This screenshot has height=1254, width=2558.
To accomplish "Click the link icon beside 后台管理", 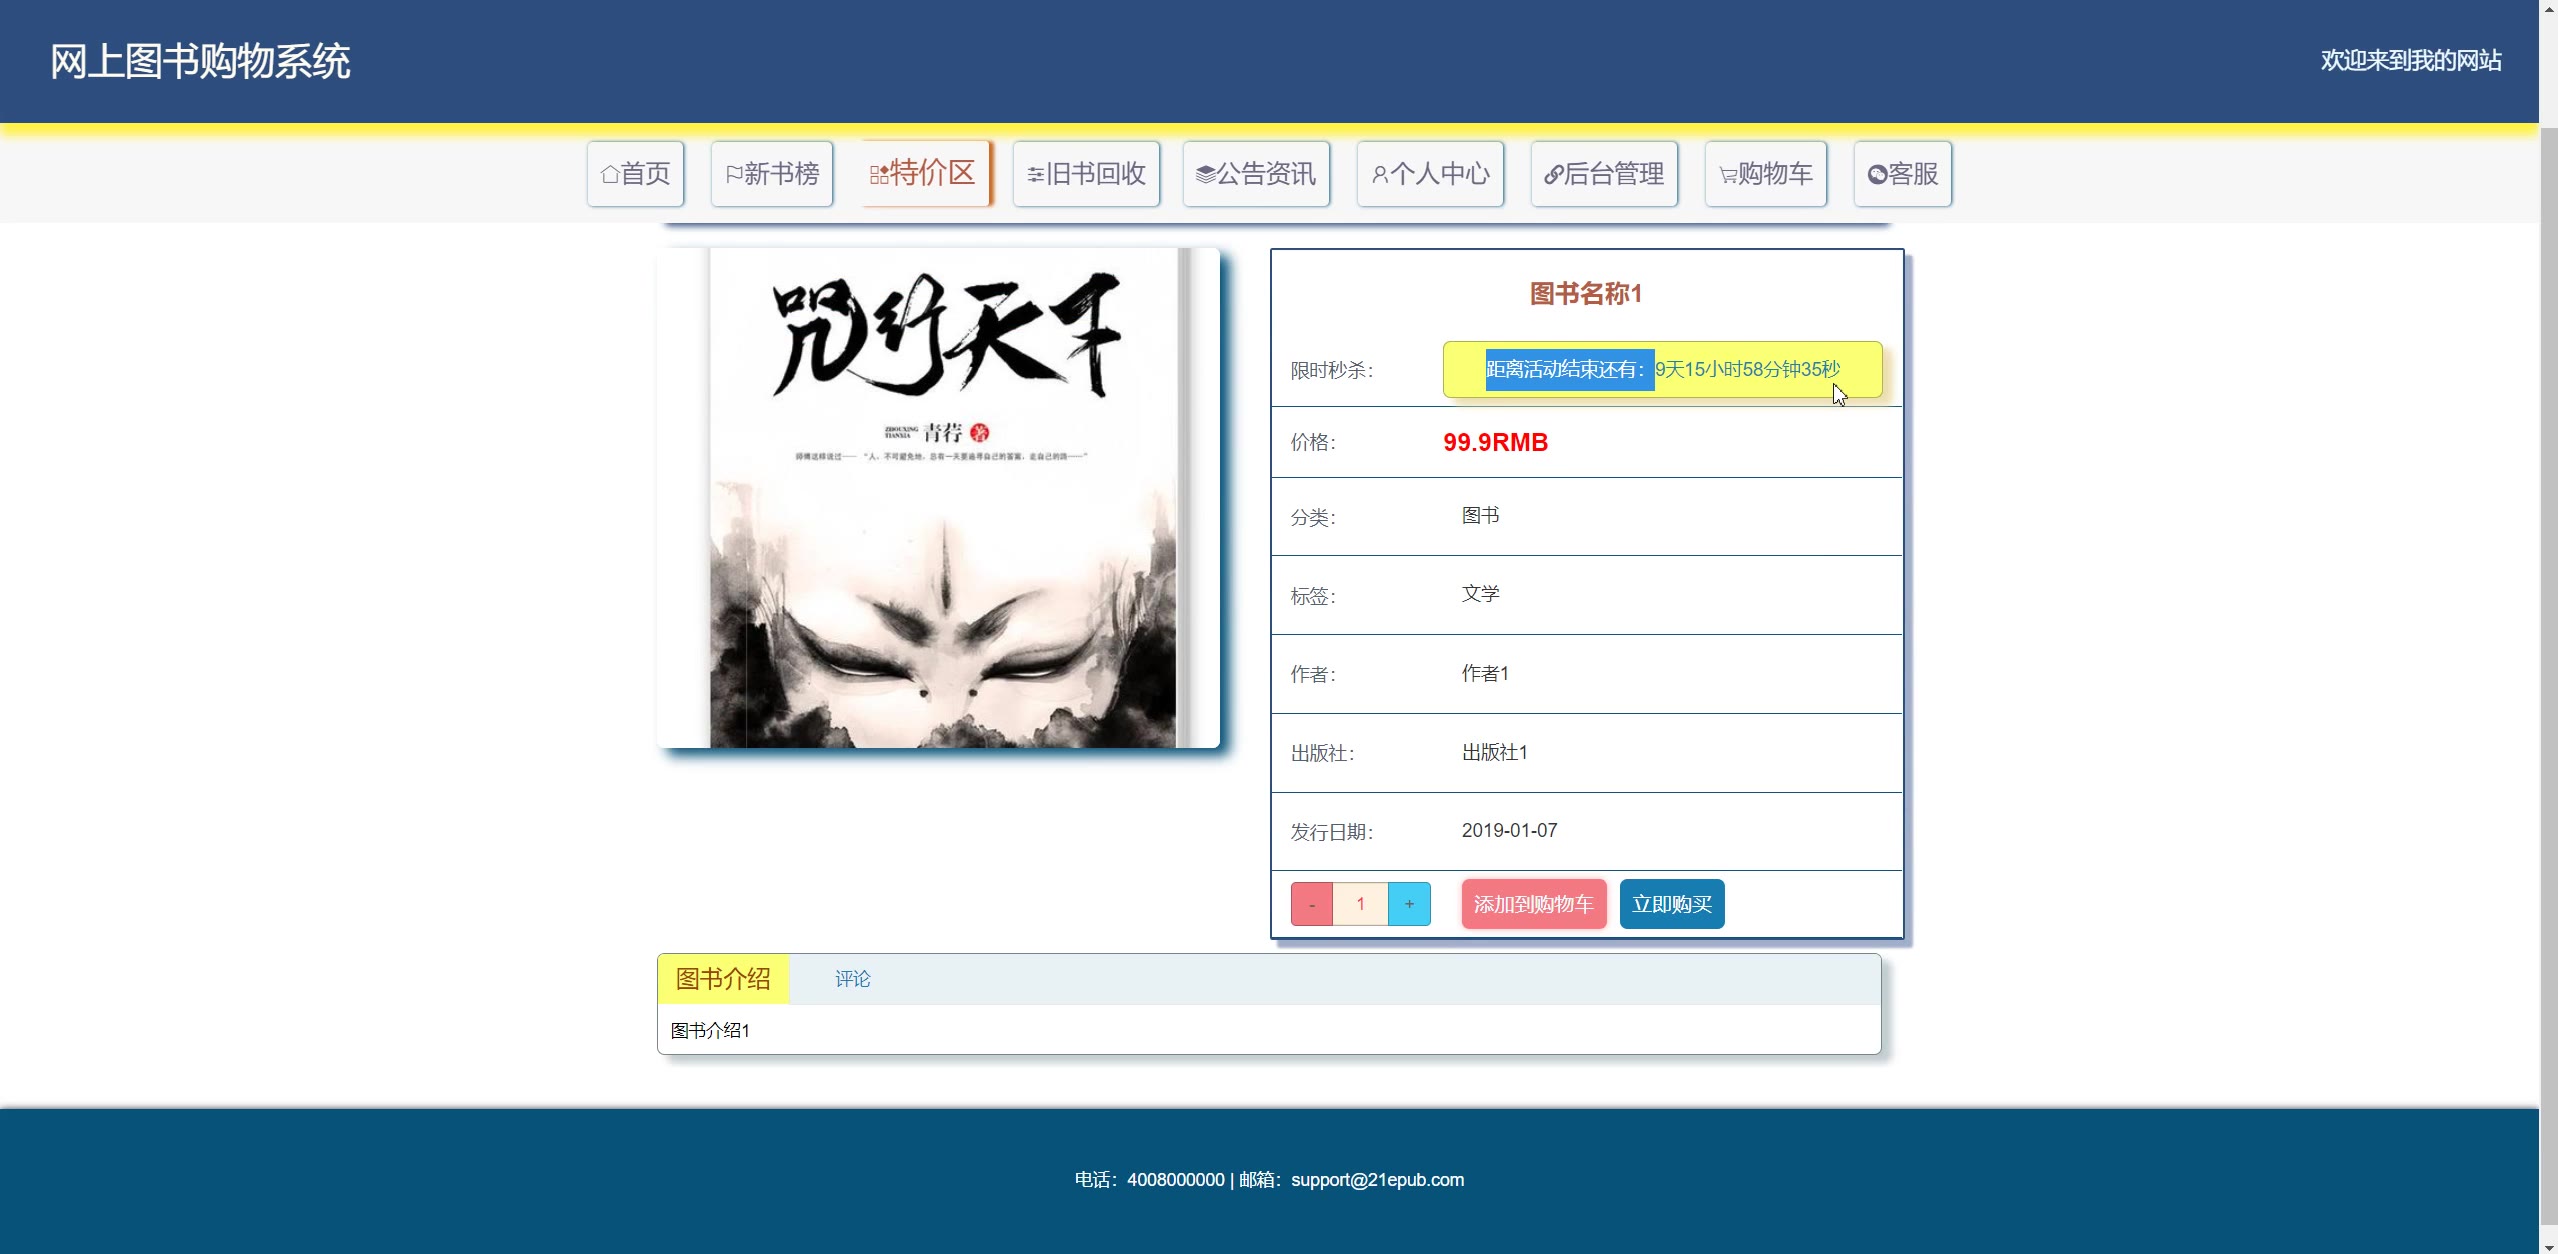I will coord(1554,174).
